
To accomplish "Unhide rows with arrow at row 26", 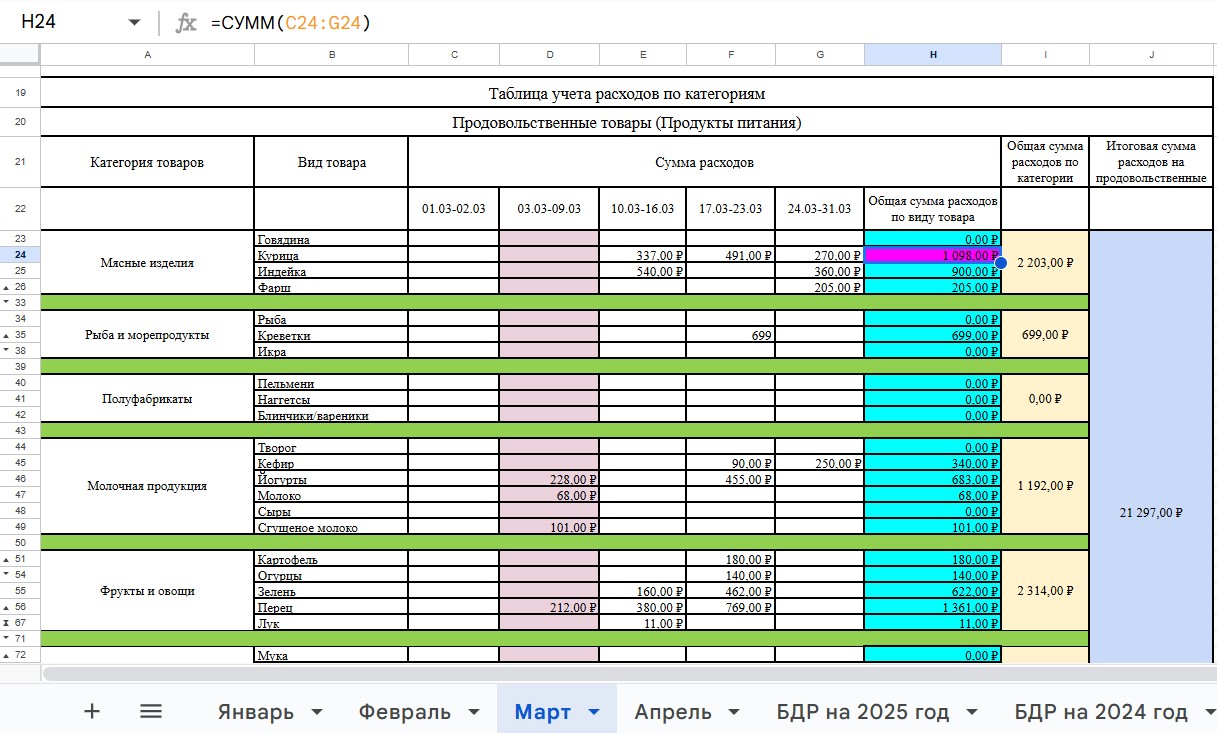I will coord(6,288).
